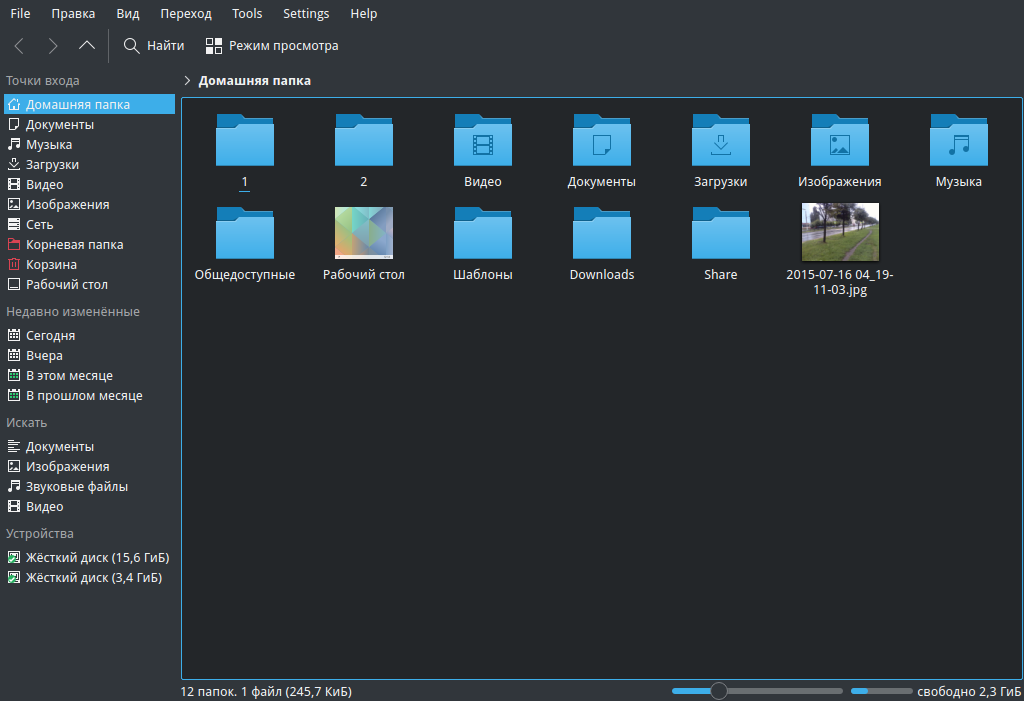
Task: Select the Share folder
Action: click(721, 233)
